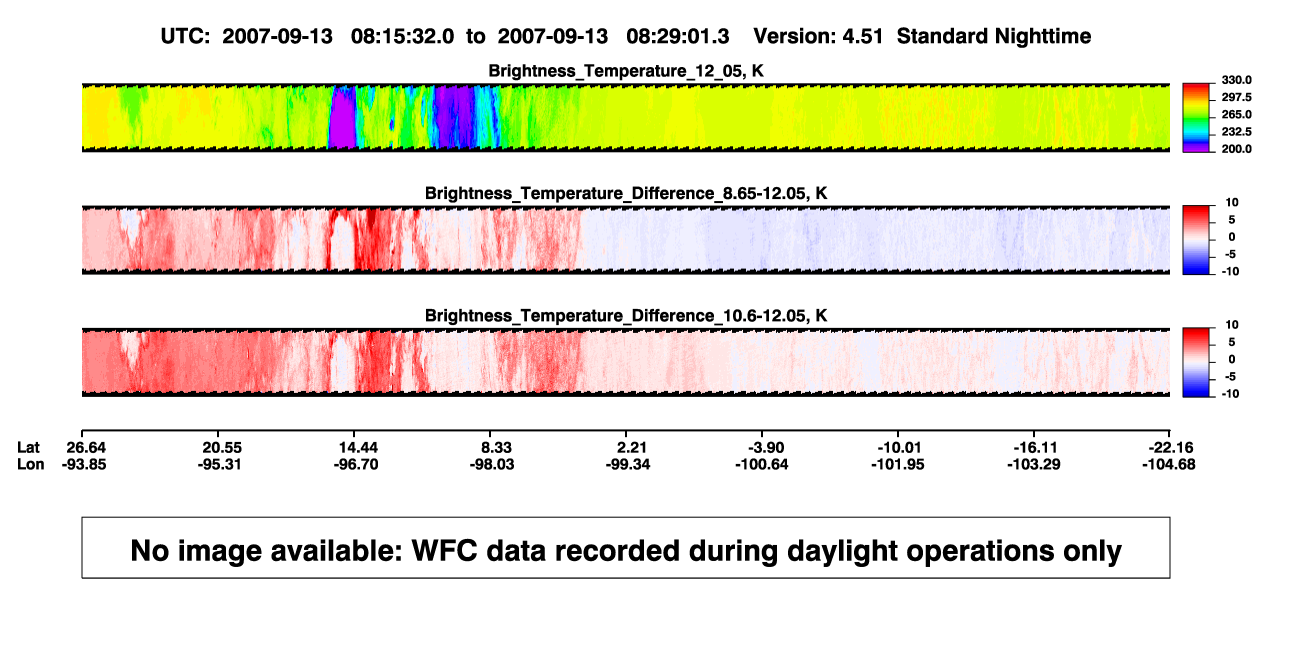Screen dimensions: 1300x667
Task: Click latitude tick value 8.33
Action: coord(497,446)
